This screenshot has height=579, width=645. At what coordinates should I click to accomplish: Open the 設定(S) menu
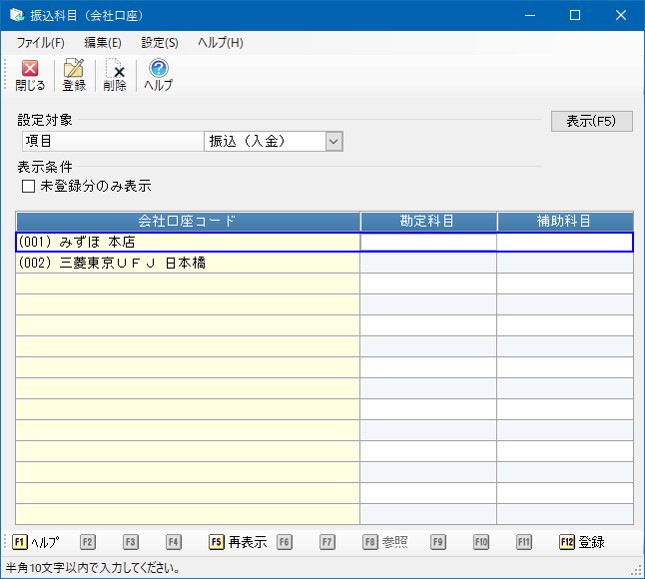(160, 43)
